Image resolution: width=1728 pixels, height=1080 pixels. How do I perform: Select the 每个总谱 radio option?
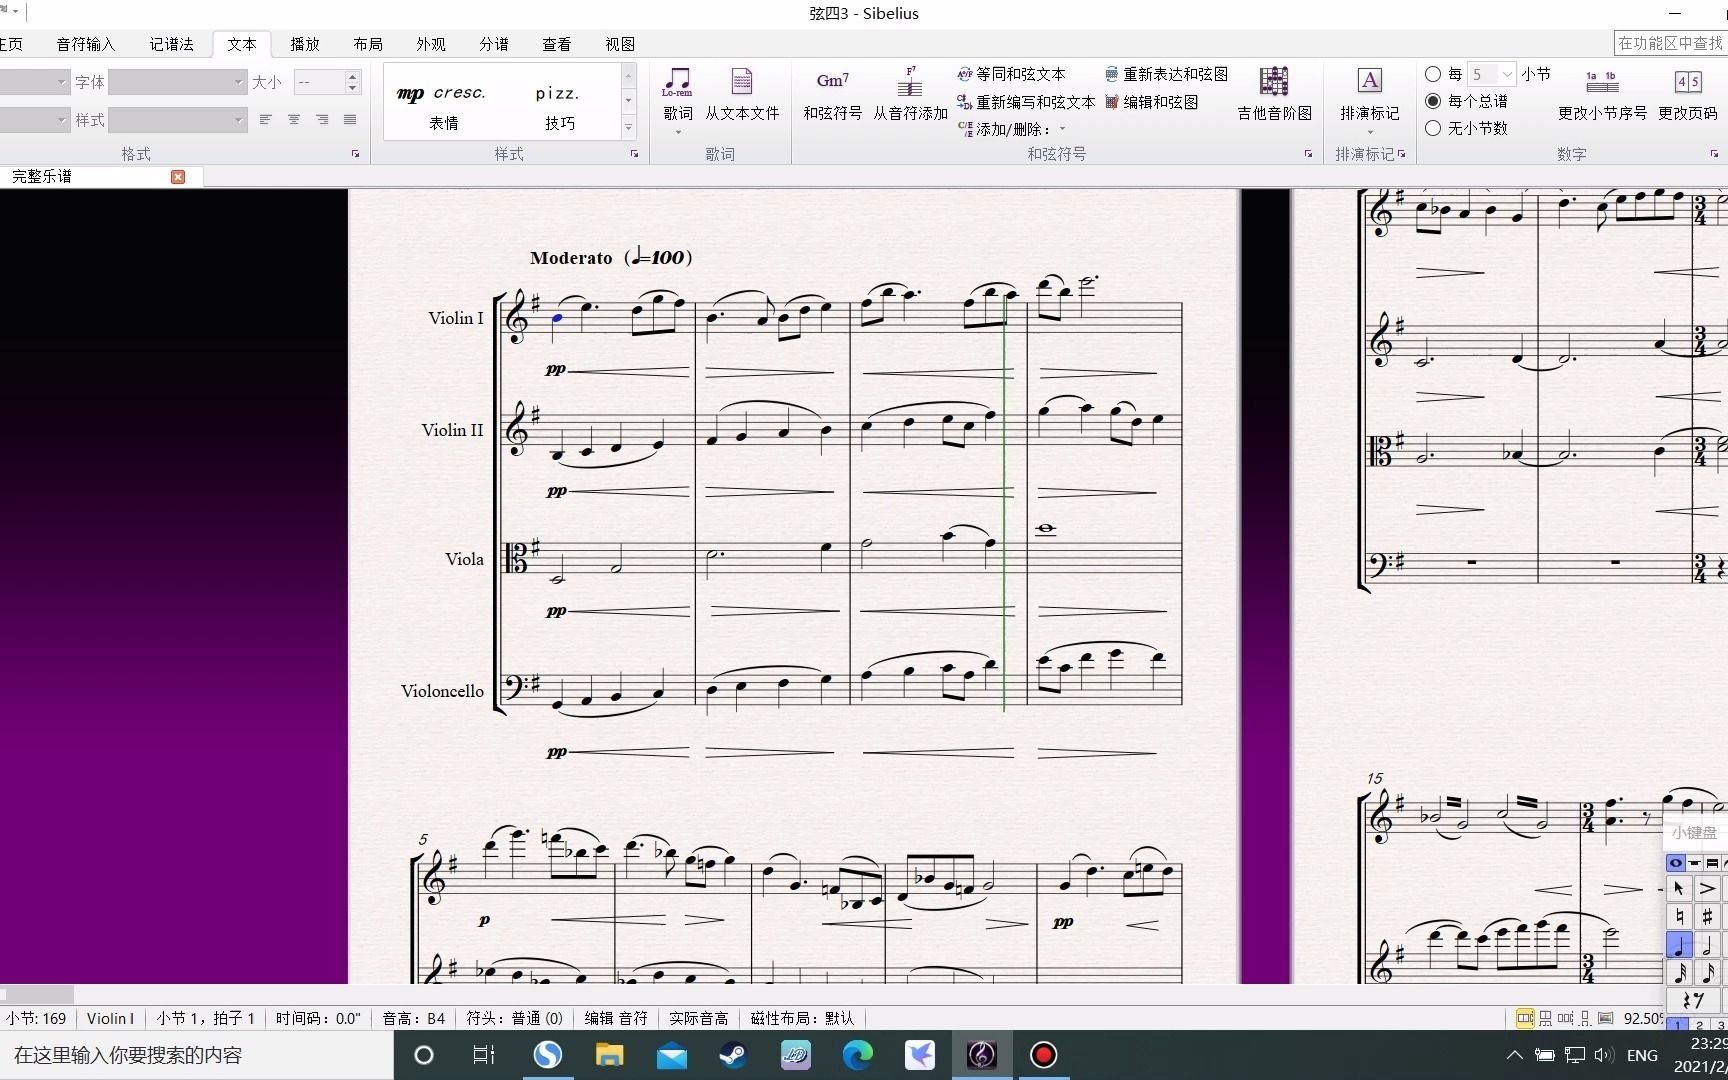pos(1433,101)
